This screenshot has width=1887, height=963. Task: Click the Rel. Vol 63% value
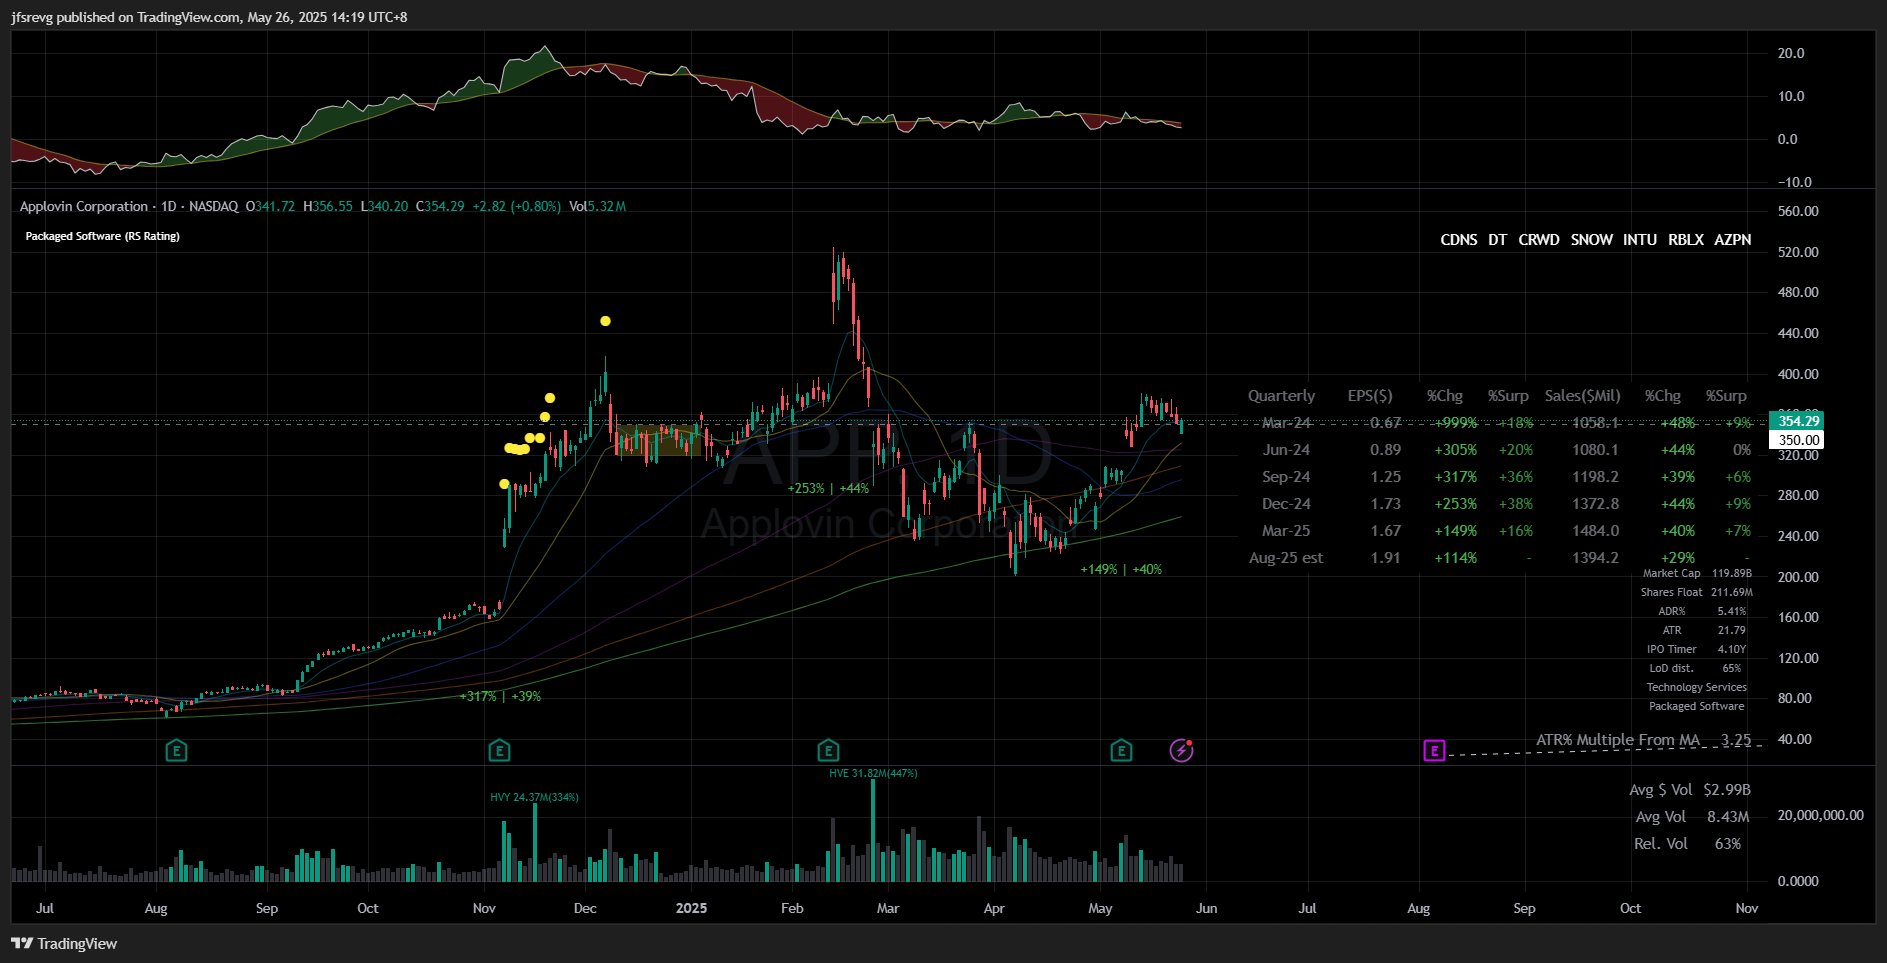click(1728, 844)
